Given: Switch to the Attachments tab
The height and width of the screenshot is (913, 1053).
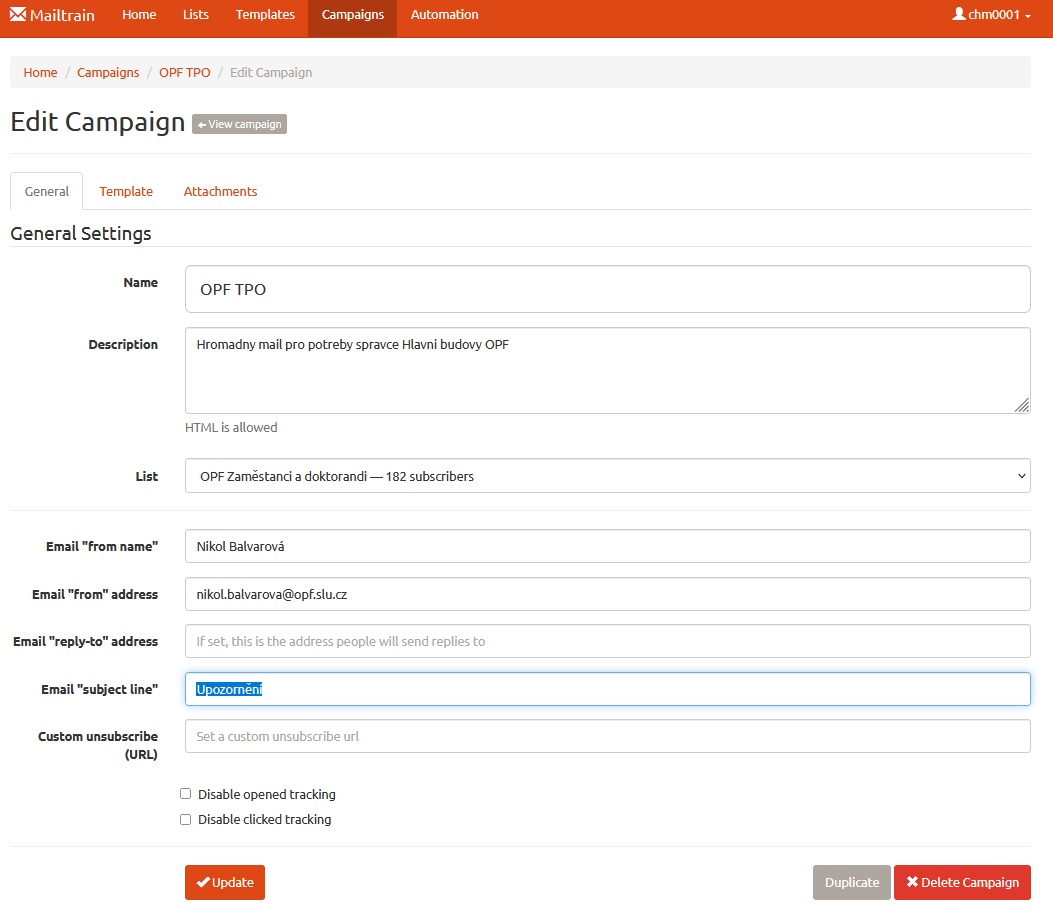Looking at the screenshot, I should click(220, 191).
